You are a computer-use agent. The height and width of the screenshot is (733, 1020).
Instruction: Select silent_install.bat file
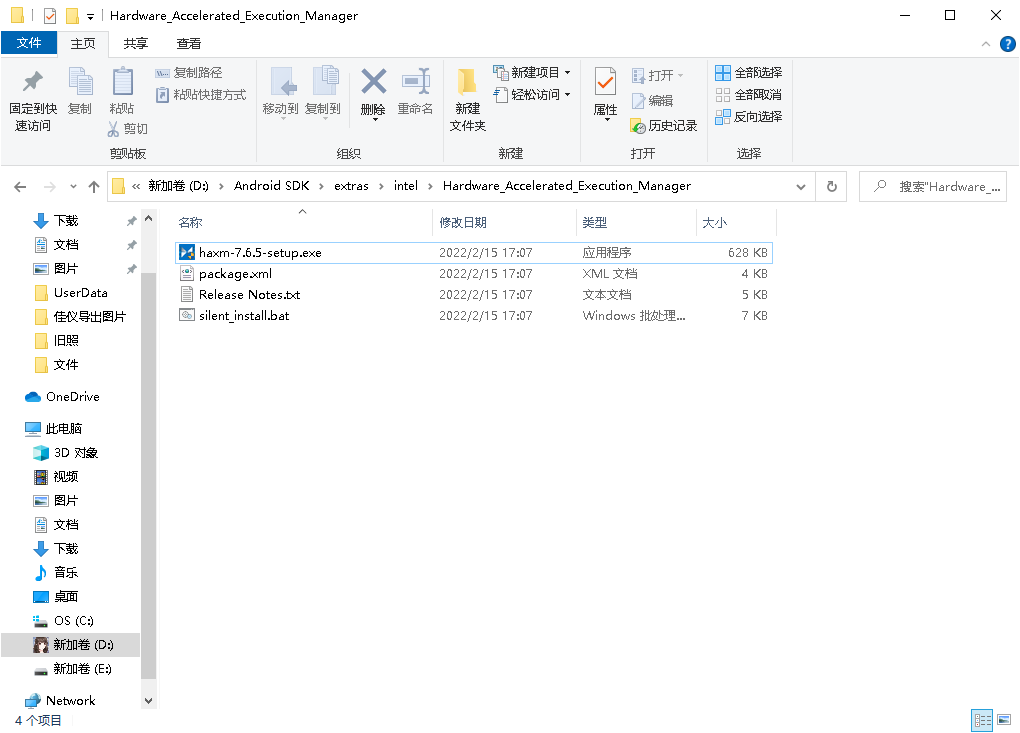[x=474, y=315]
